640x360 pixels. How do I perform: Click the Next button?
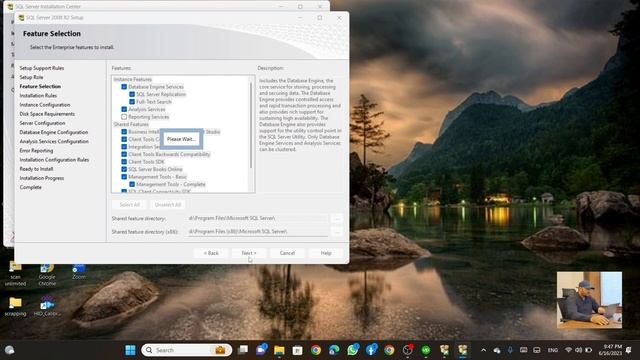point(249,253)
